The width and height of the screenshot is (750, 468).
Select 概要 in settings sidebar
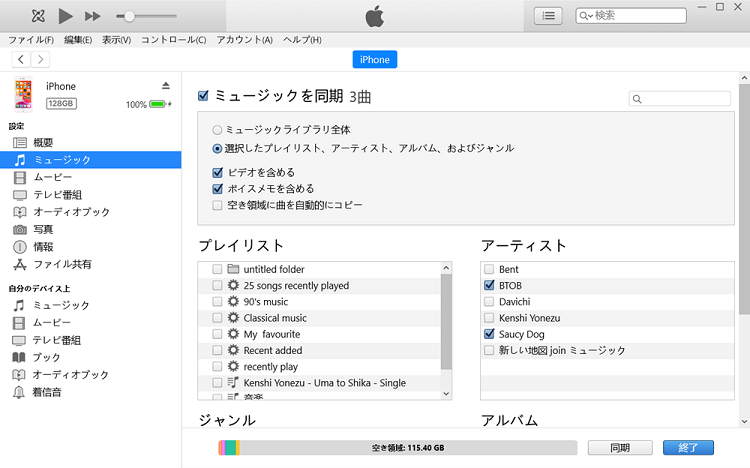90,143
